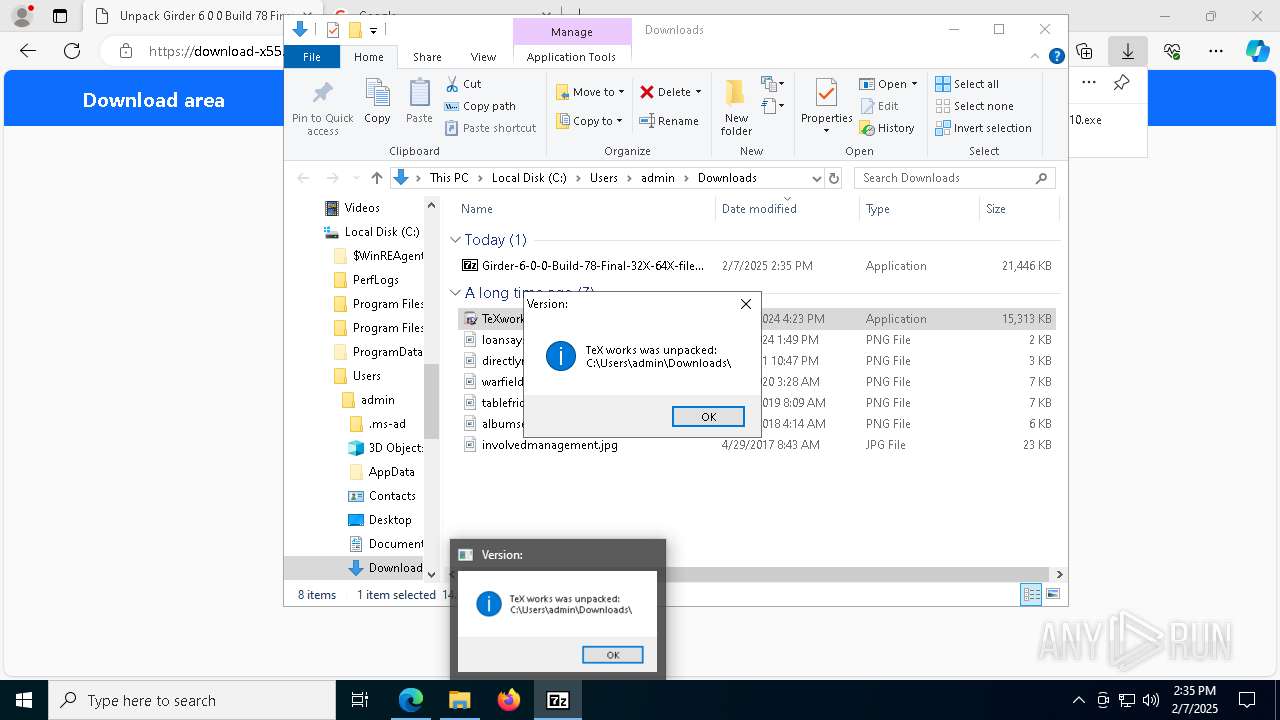Select involvedmanagement.jpg file
Viewport: 1280px width, 720px height.
757,445
